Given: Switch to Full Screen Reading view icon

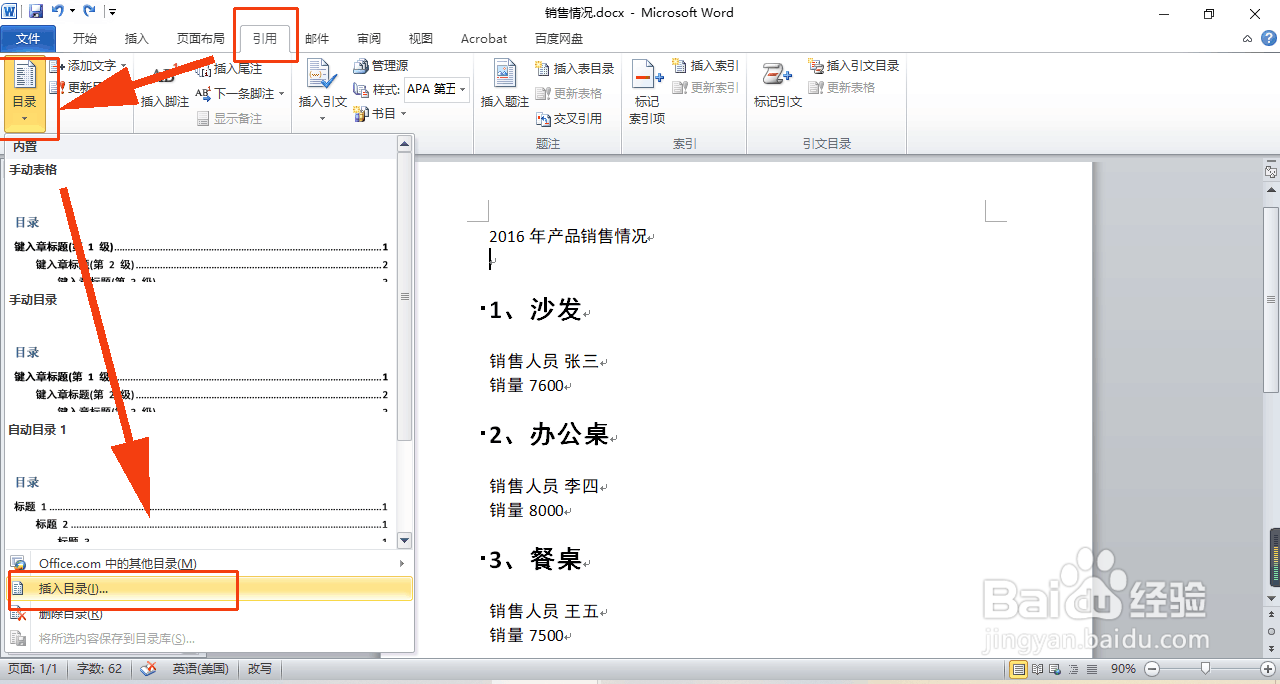Looking at the screenshot, I should (1038, 669).
